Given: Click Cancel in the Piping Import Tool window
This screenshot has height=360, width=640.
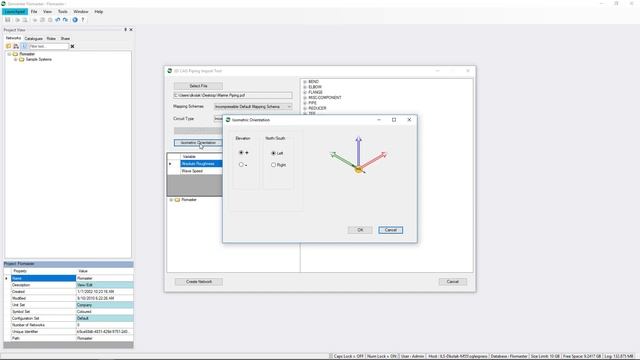Looking at the screenshot, I should (x=453, y=282).
